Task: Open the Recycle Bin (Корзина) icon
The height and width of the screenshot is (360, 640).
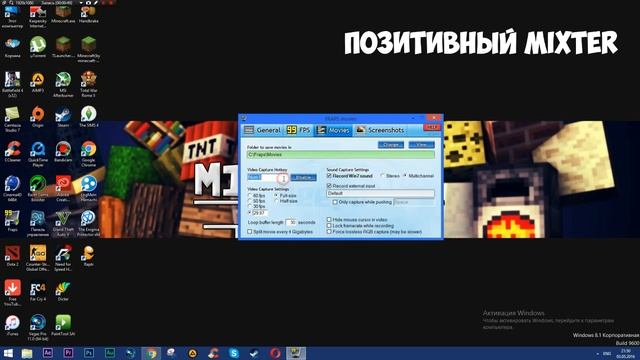Action: tap(12, 47)
